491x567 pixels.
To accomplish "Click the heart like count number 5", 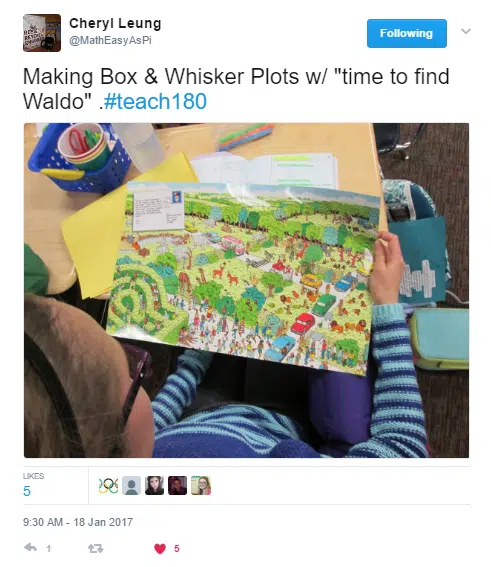I will [176, 549].
